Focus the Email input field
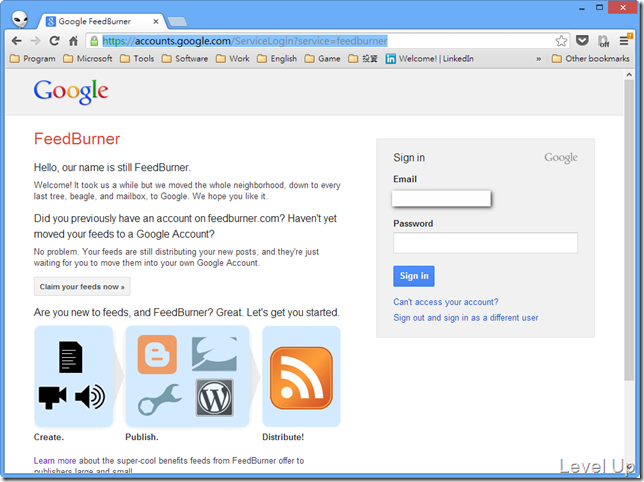644x482 pixels. tap(442, 198)
